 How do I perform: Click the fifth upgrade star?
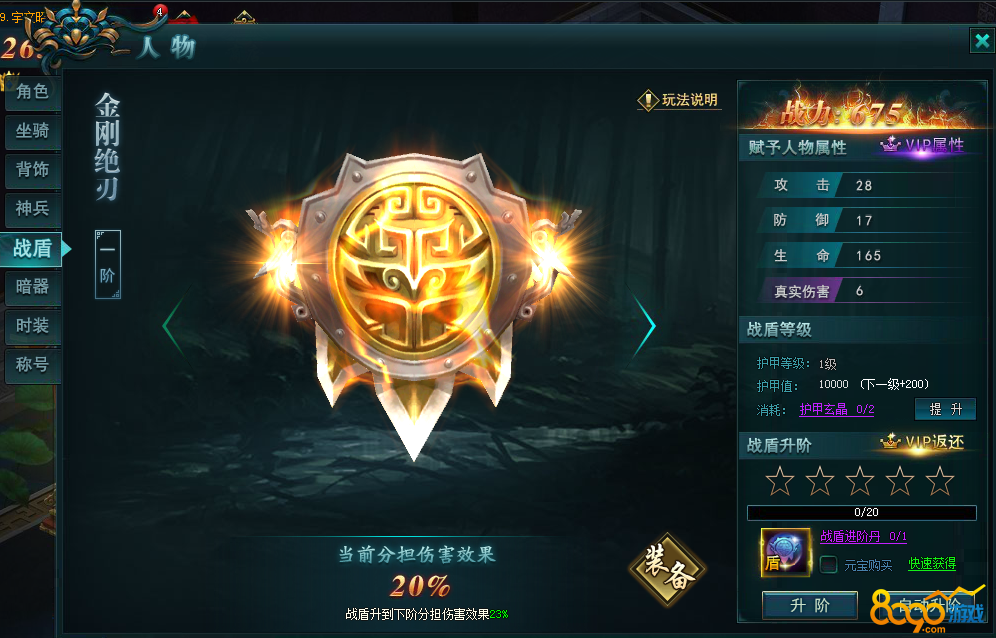(939, 481)
